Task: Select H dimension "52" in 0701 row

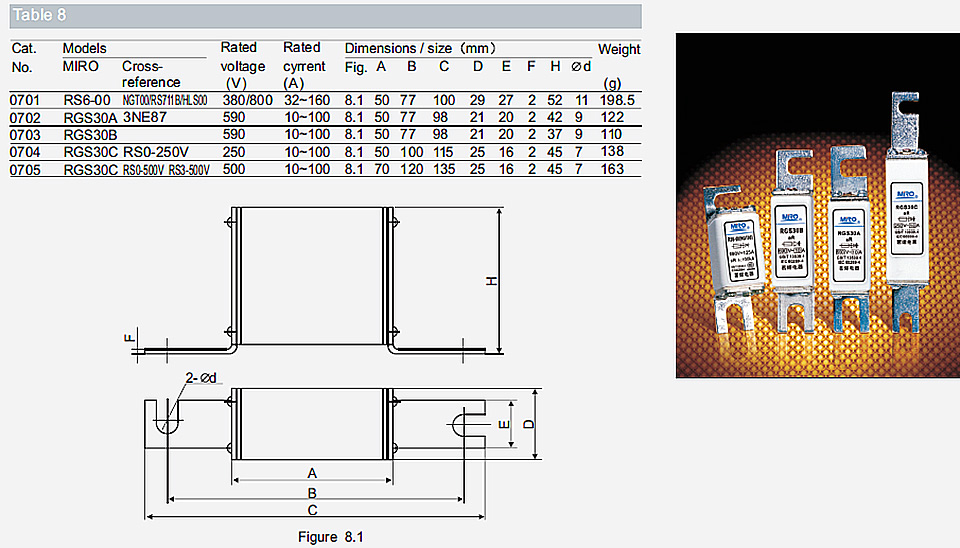Action: tap(555, 100)
